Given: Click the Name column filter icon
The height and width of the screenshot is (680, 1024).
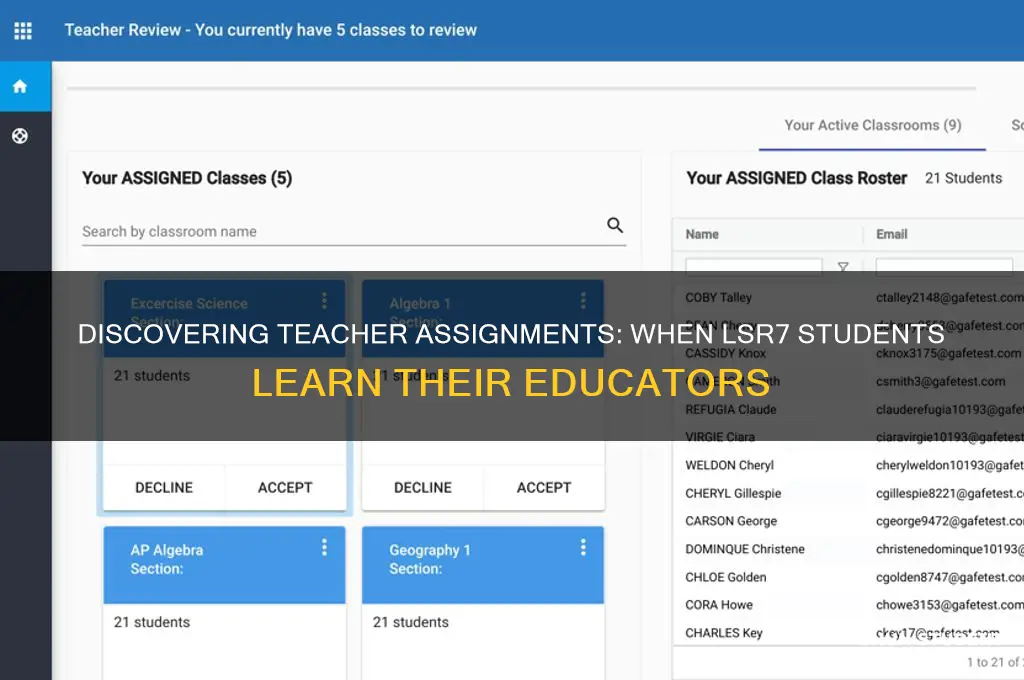Looking at the screenshot, I should [x=843, y=267].
